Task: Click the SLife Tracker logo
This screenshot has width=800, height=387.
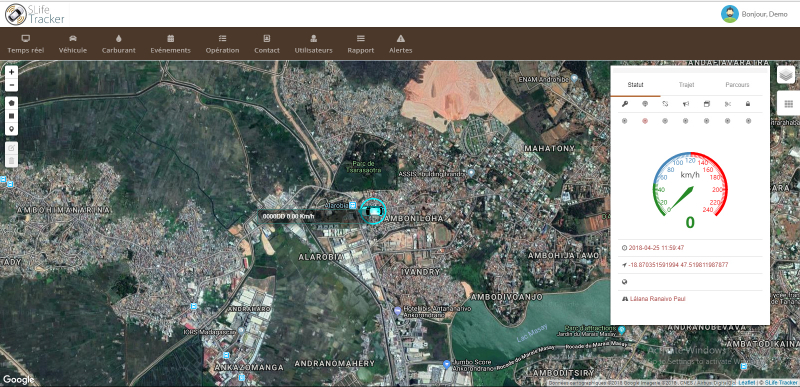Action: point(35,14)
